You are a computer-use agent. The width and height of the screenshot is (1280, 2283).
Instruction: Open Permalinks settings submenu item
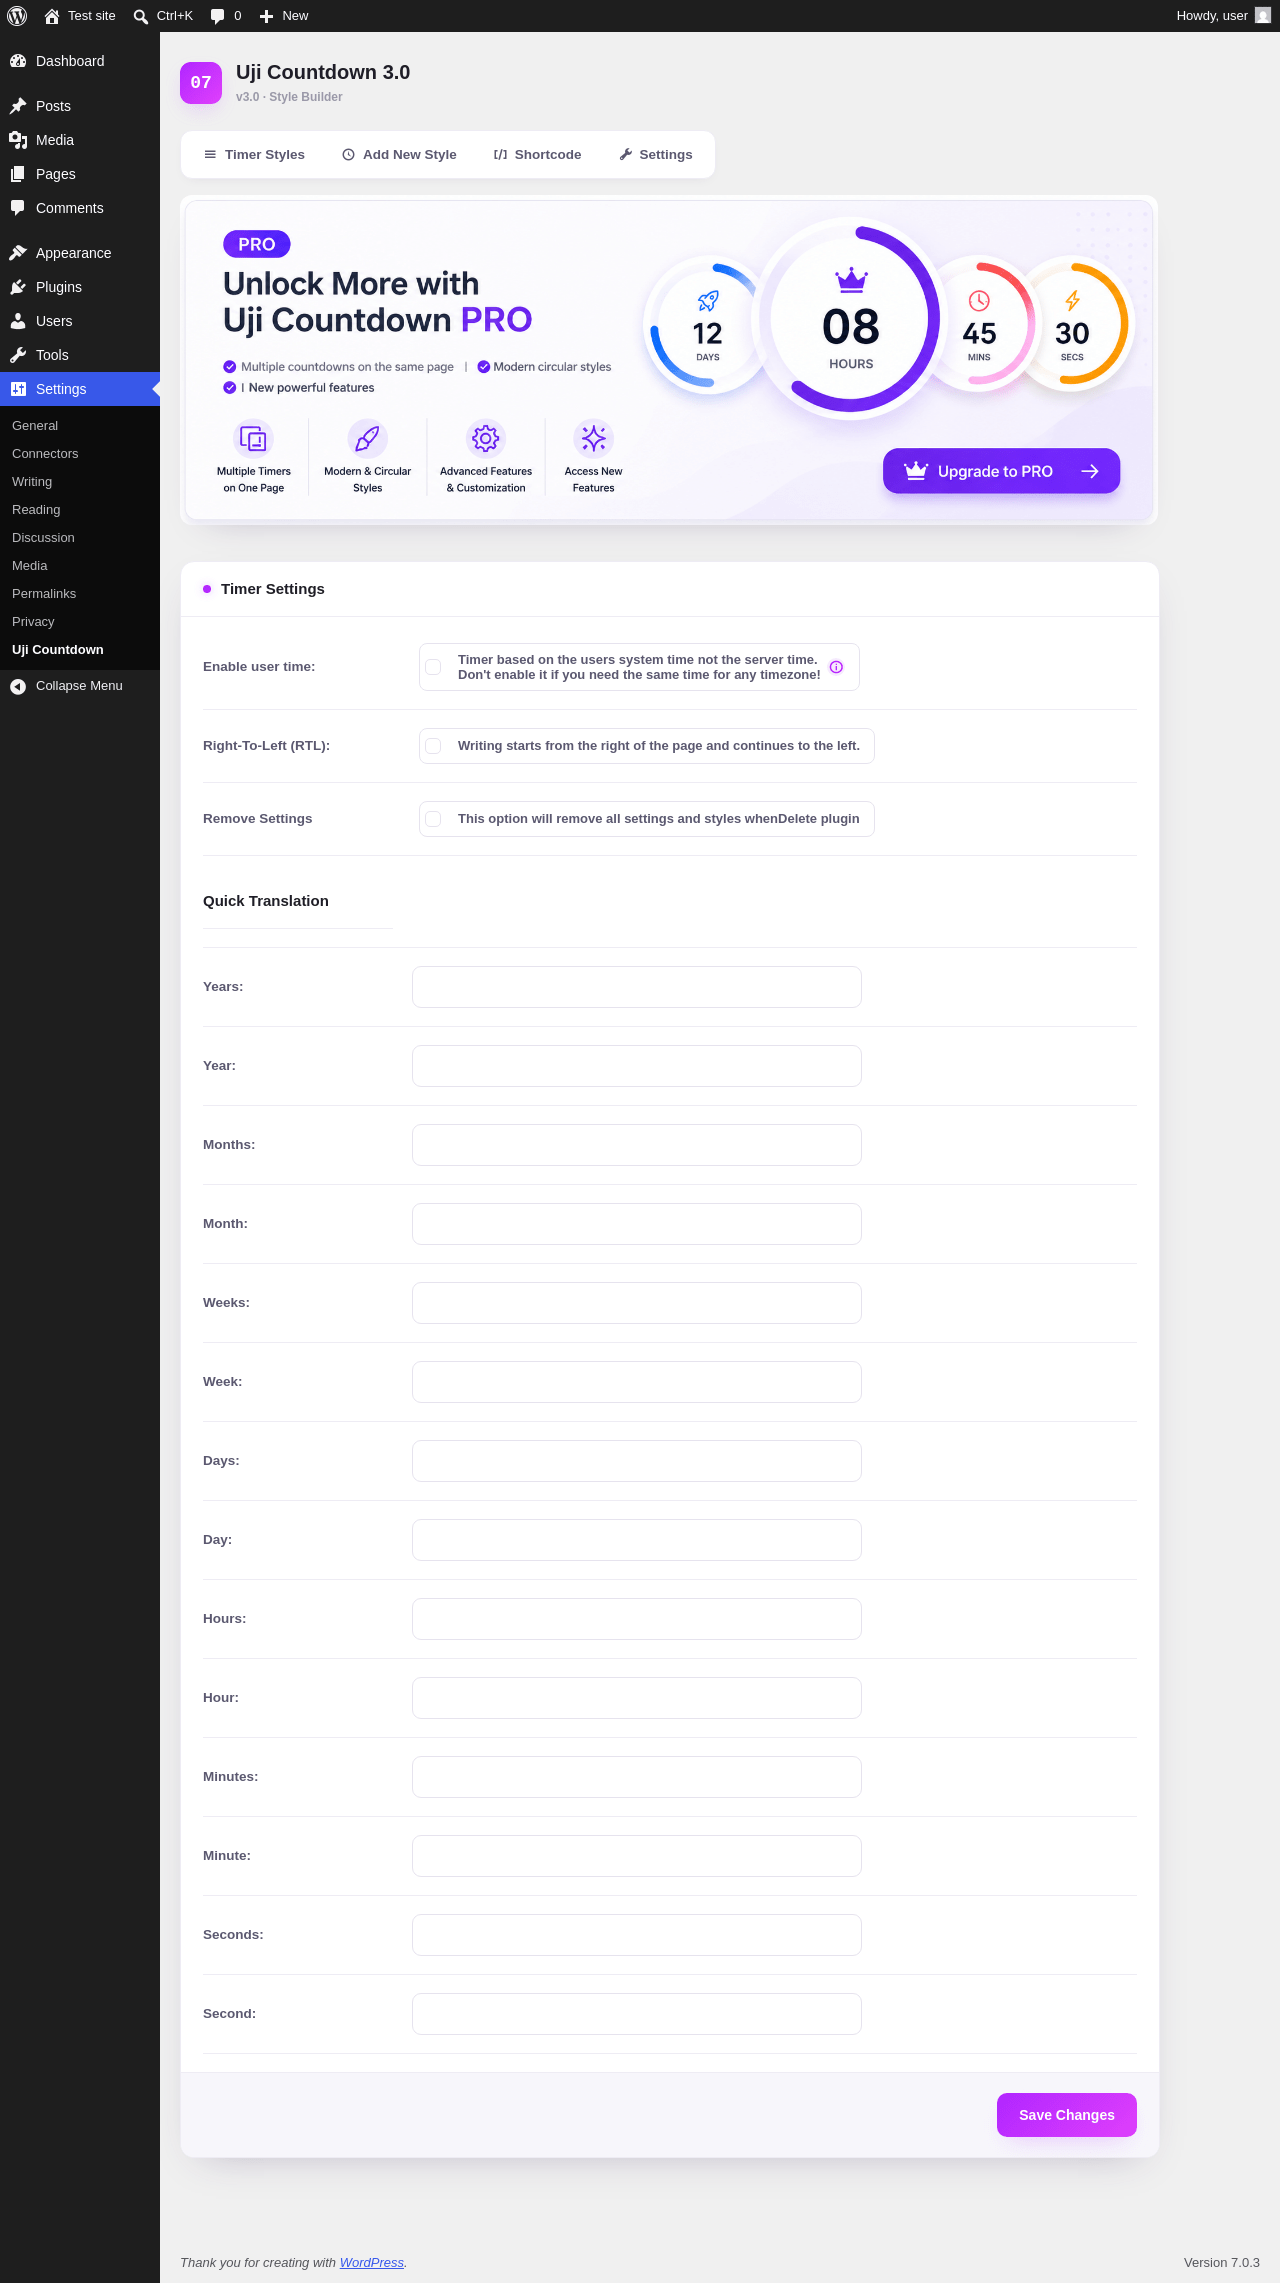tap(44, 594)
